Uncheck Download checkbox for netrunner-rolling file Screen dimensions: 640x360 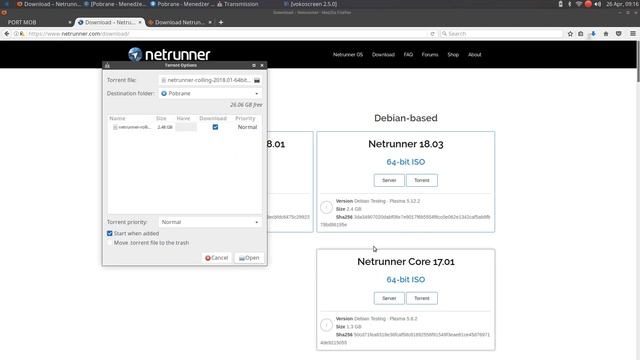[215, 127]
